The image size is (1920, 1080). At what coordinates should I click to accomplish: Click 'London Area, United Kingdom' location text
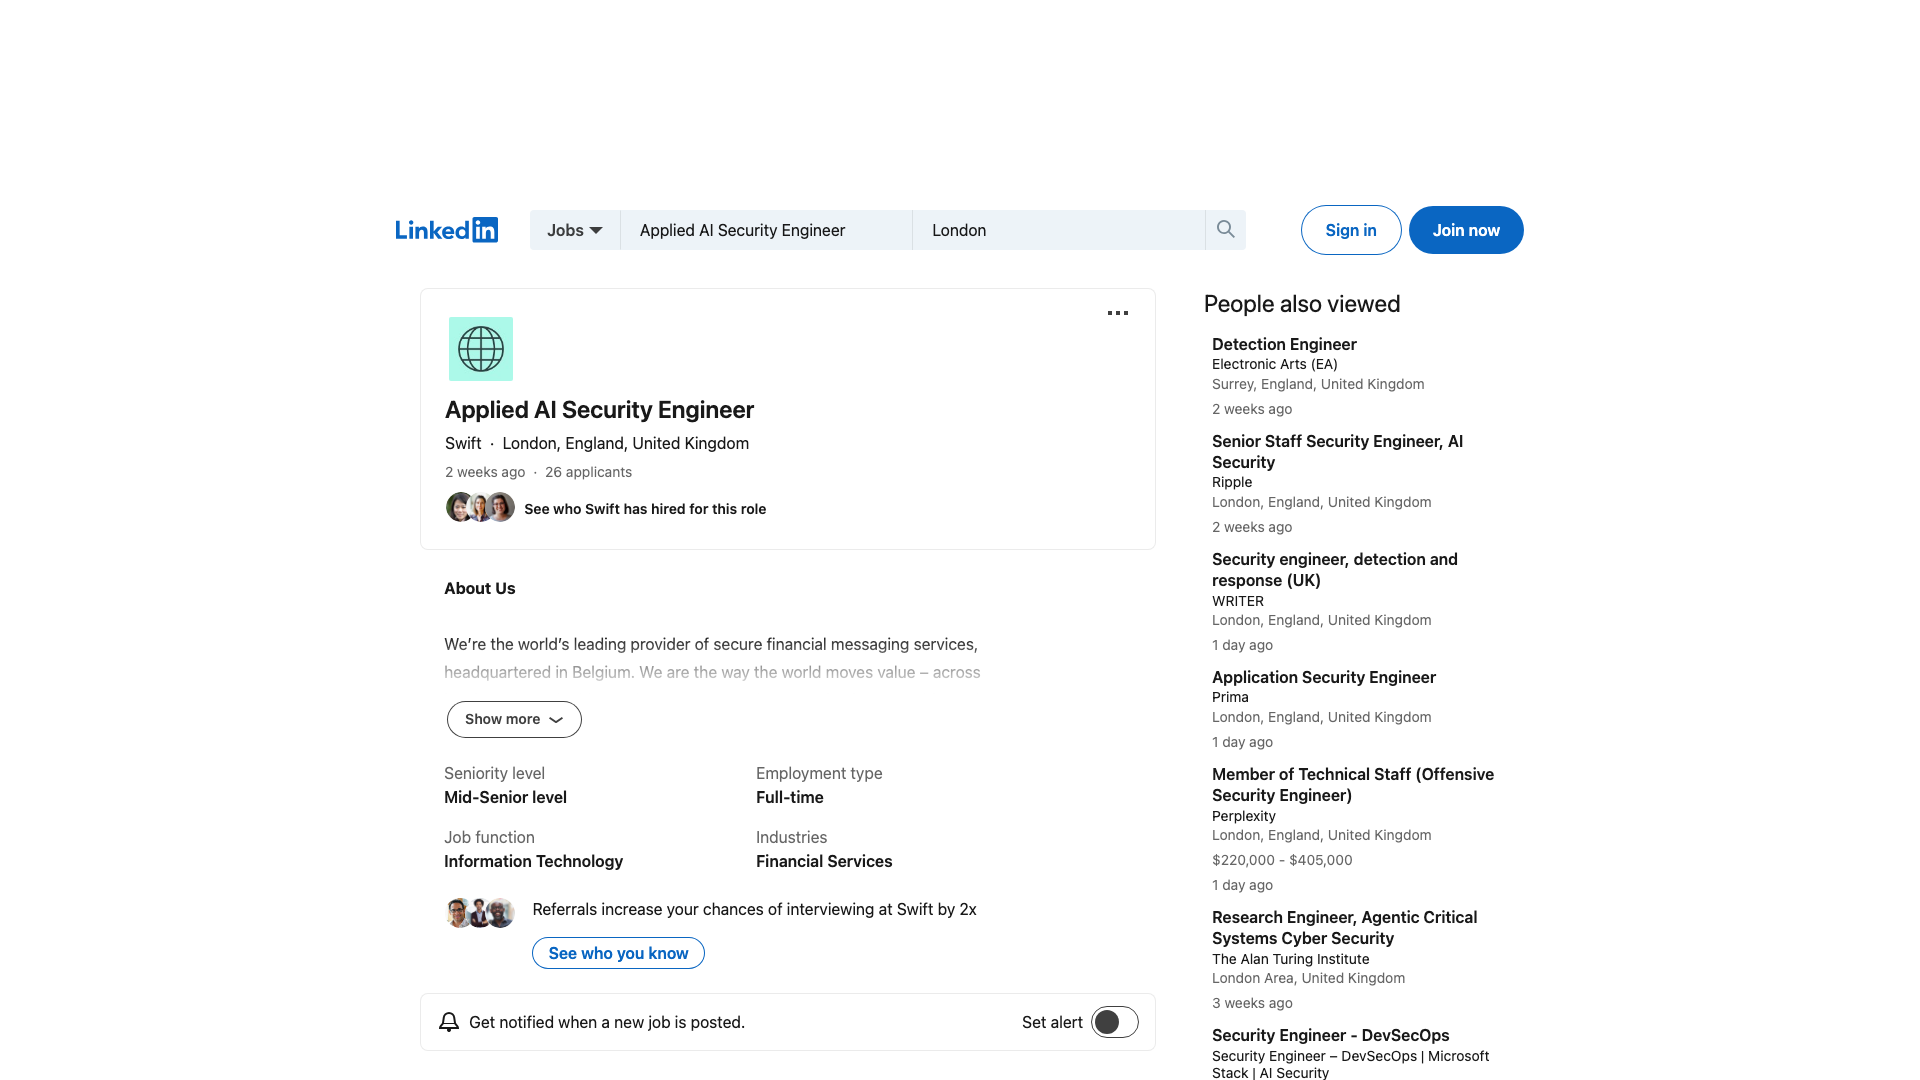click(x=1308, y=978)
